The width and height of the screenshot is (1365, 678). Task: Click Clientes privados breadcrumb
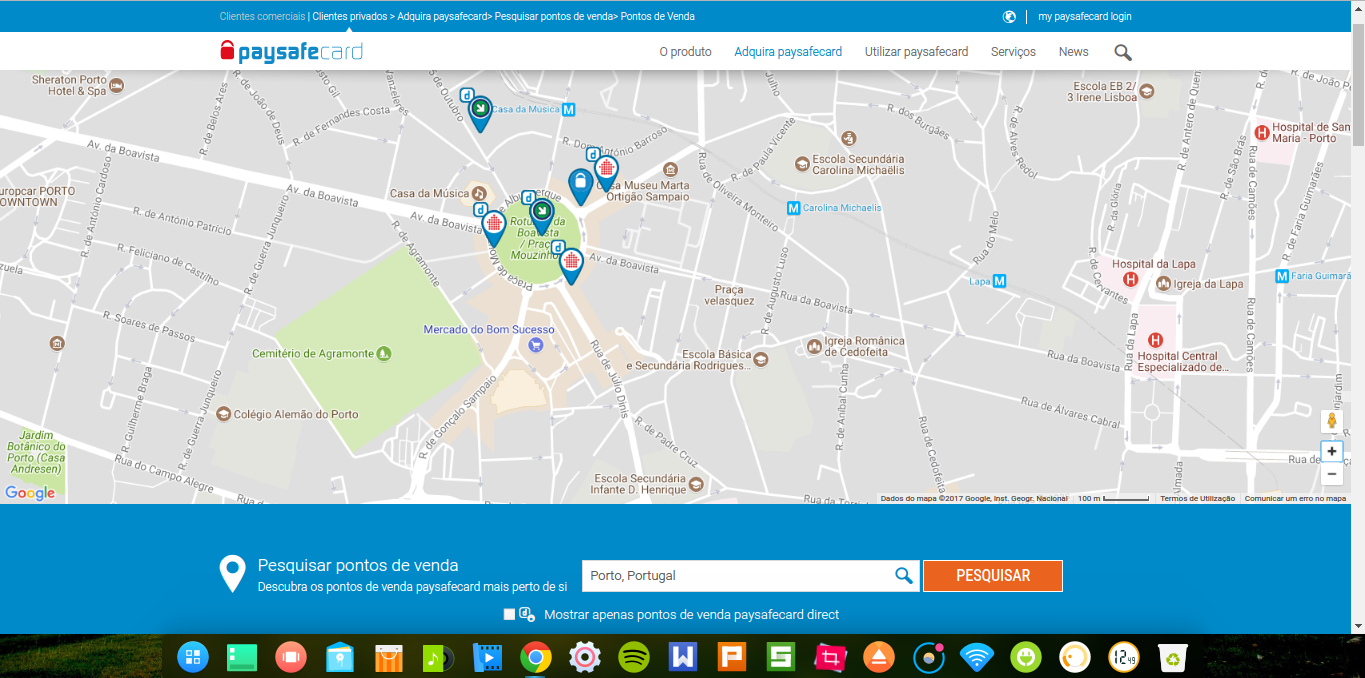coord(349,16)
